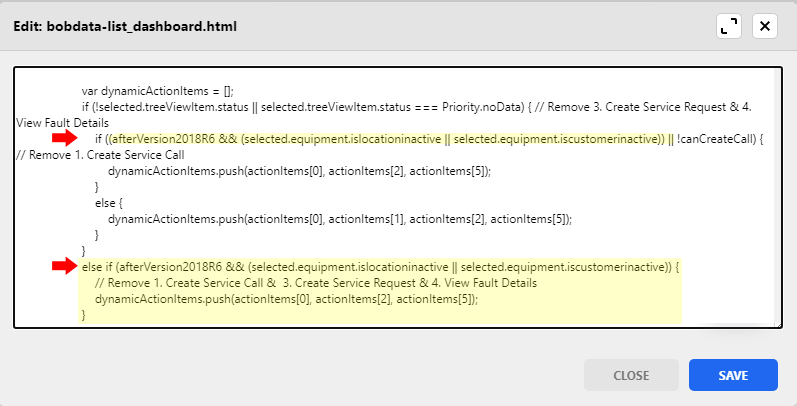Save changes with the SAVE button
Screen dimensions: 797x406
pyautogui.click(x=732, y=375)
